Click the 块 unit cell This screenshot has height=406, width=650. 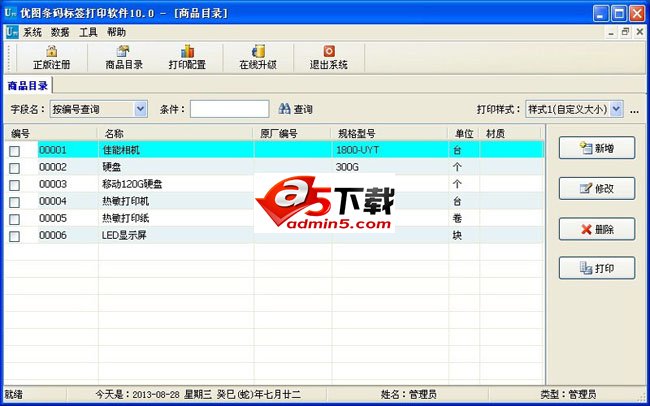464,236
